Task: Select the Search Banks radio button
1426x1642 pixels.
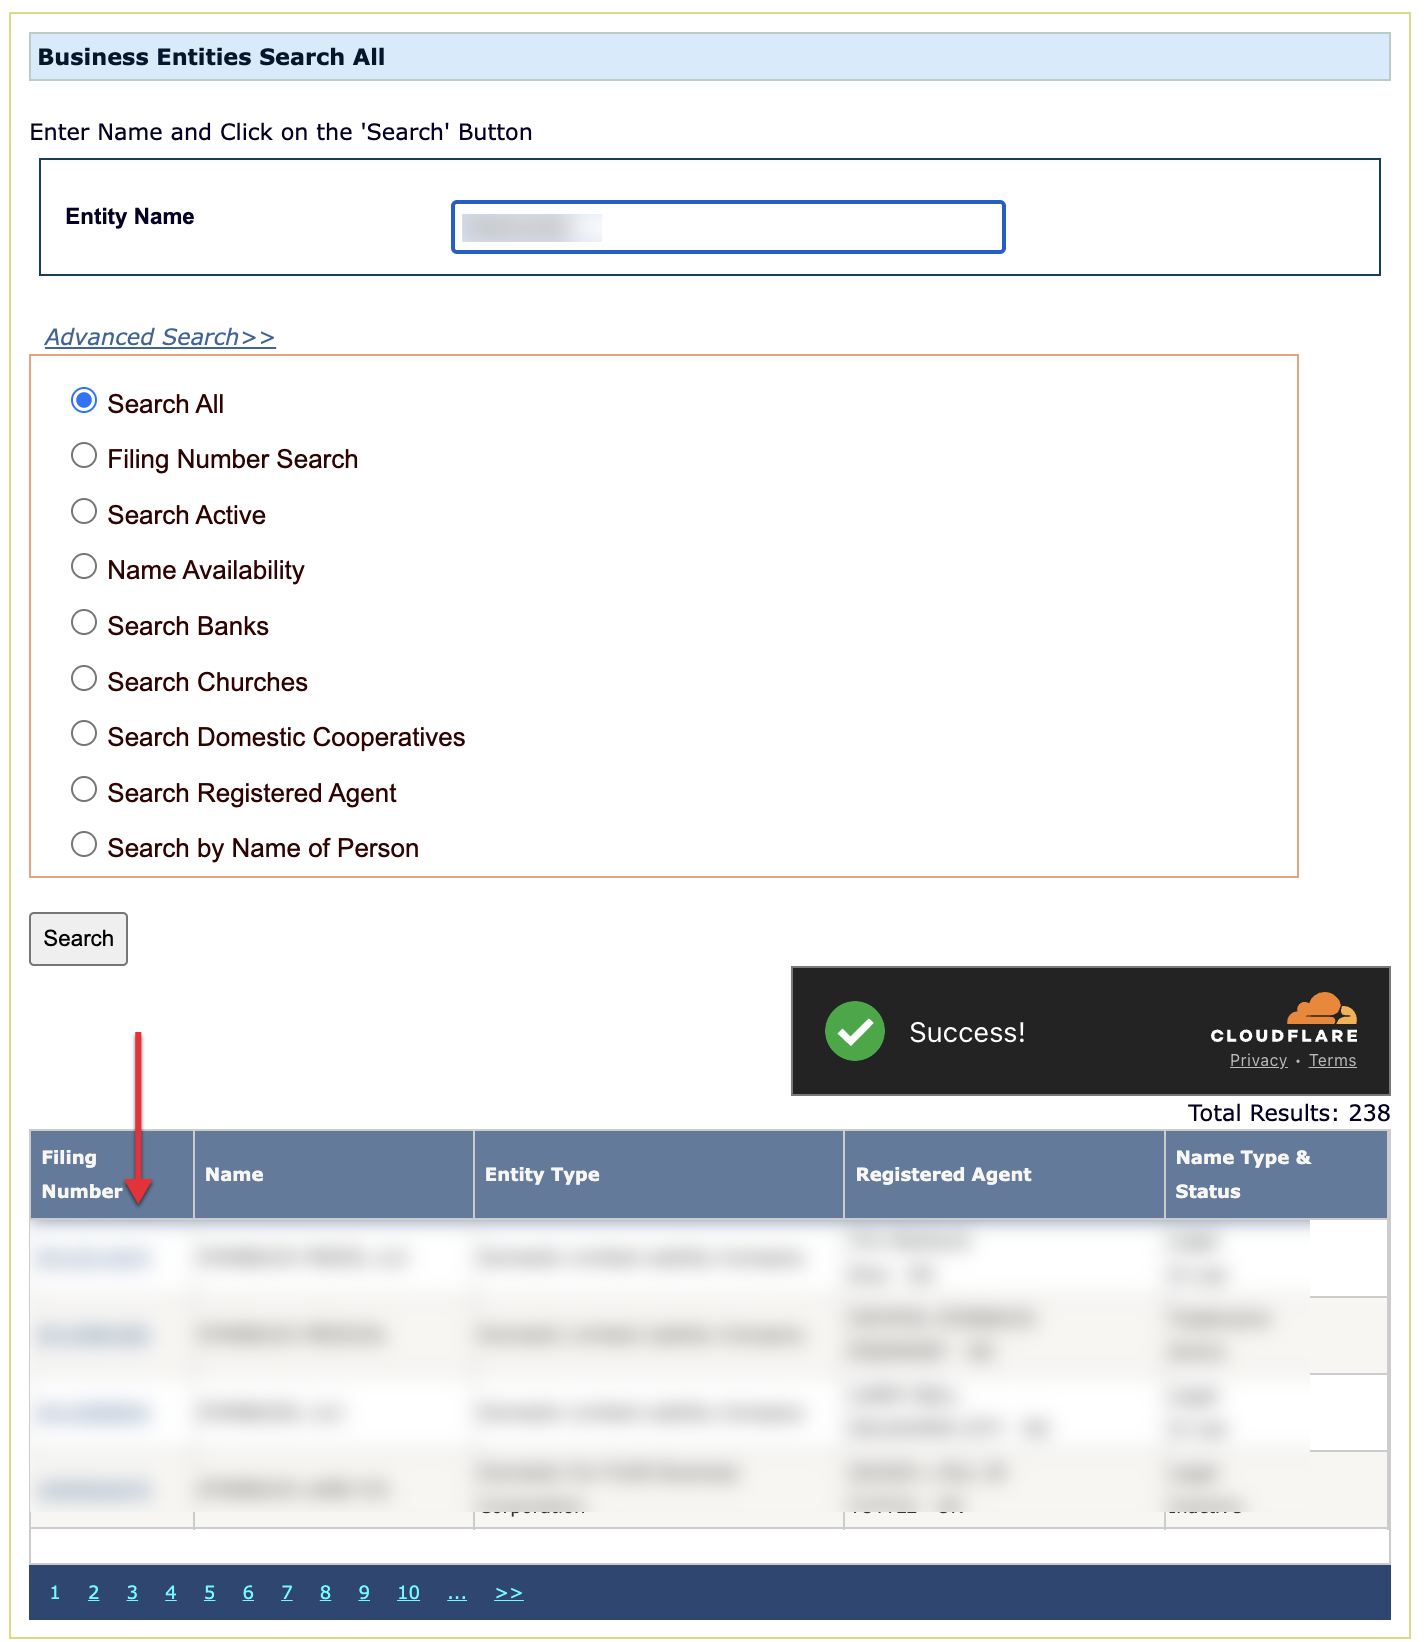Action: coord(84,623)
